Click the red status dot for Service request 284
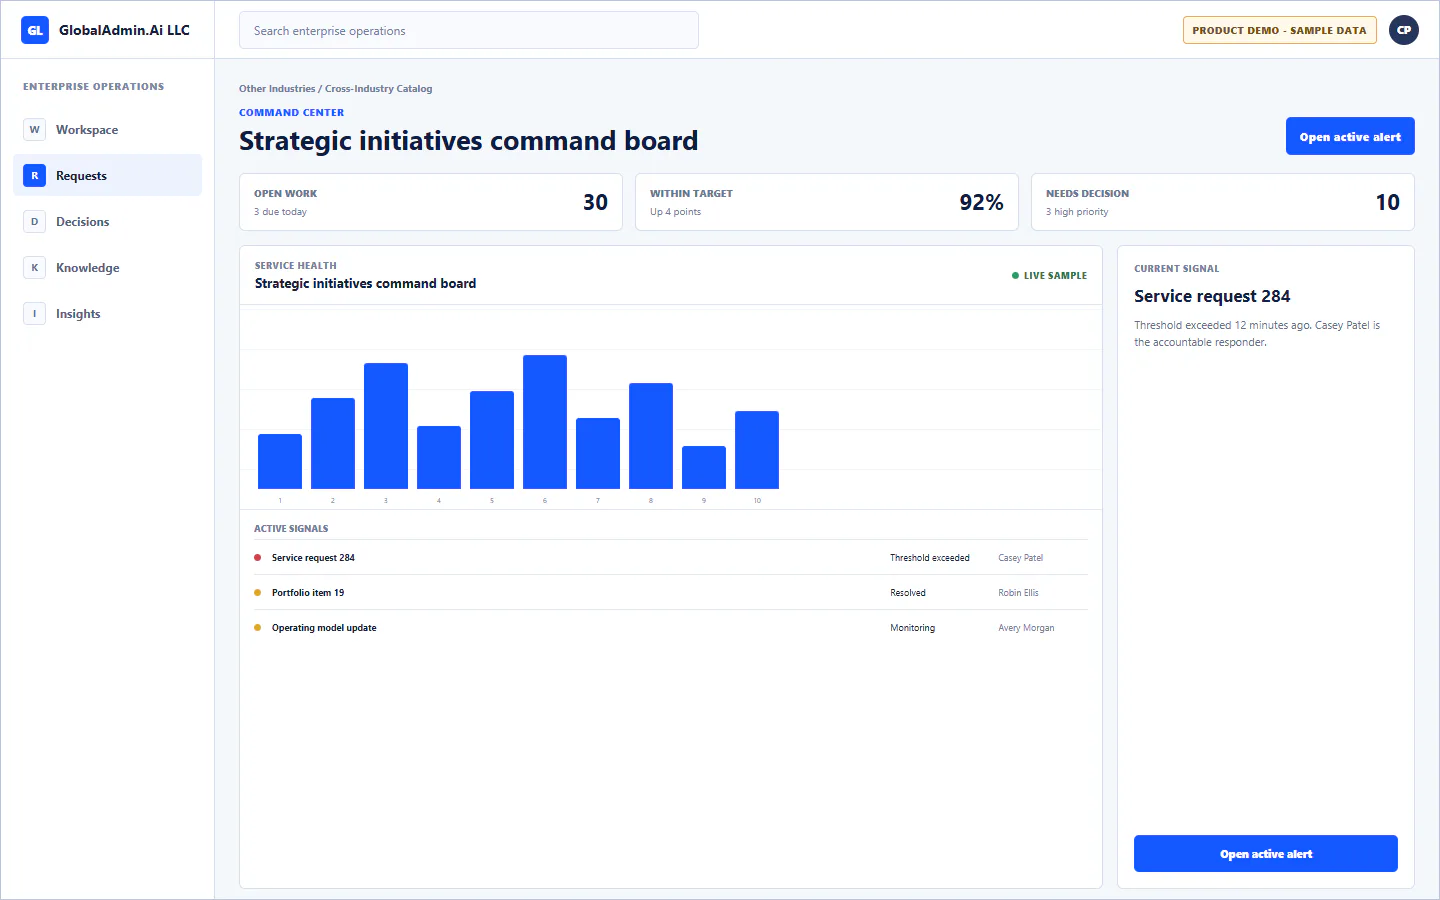Image resolution: width=1440 pixels, height=900 pixels. [x=258, y=558]
